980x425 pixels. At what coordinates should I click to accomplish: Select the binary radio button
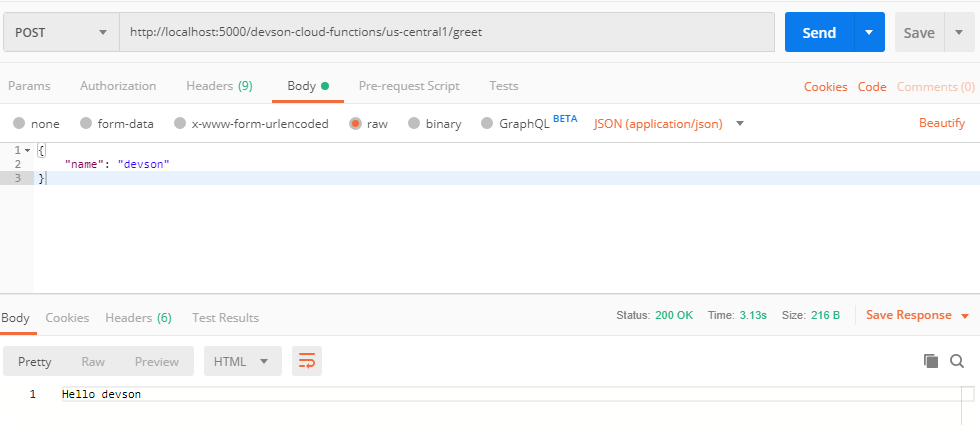coord(414,124)
